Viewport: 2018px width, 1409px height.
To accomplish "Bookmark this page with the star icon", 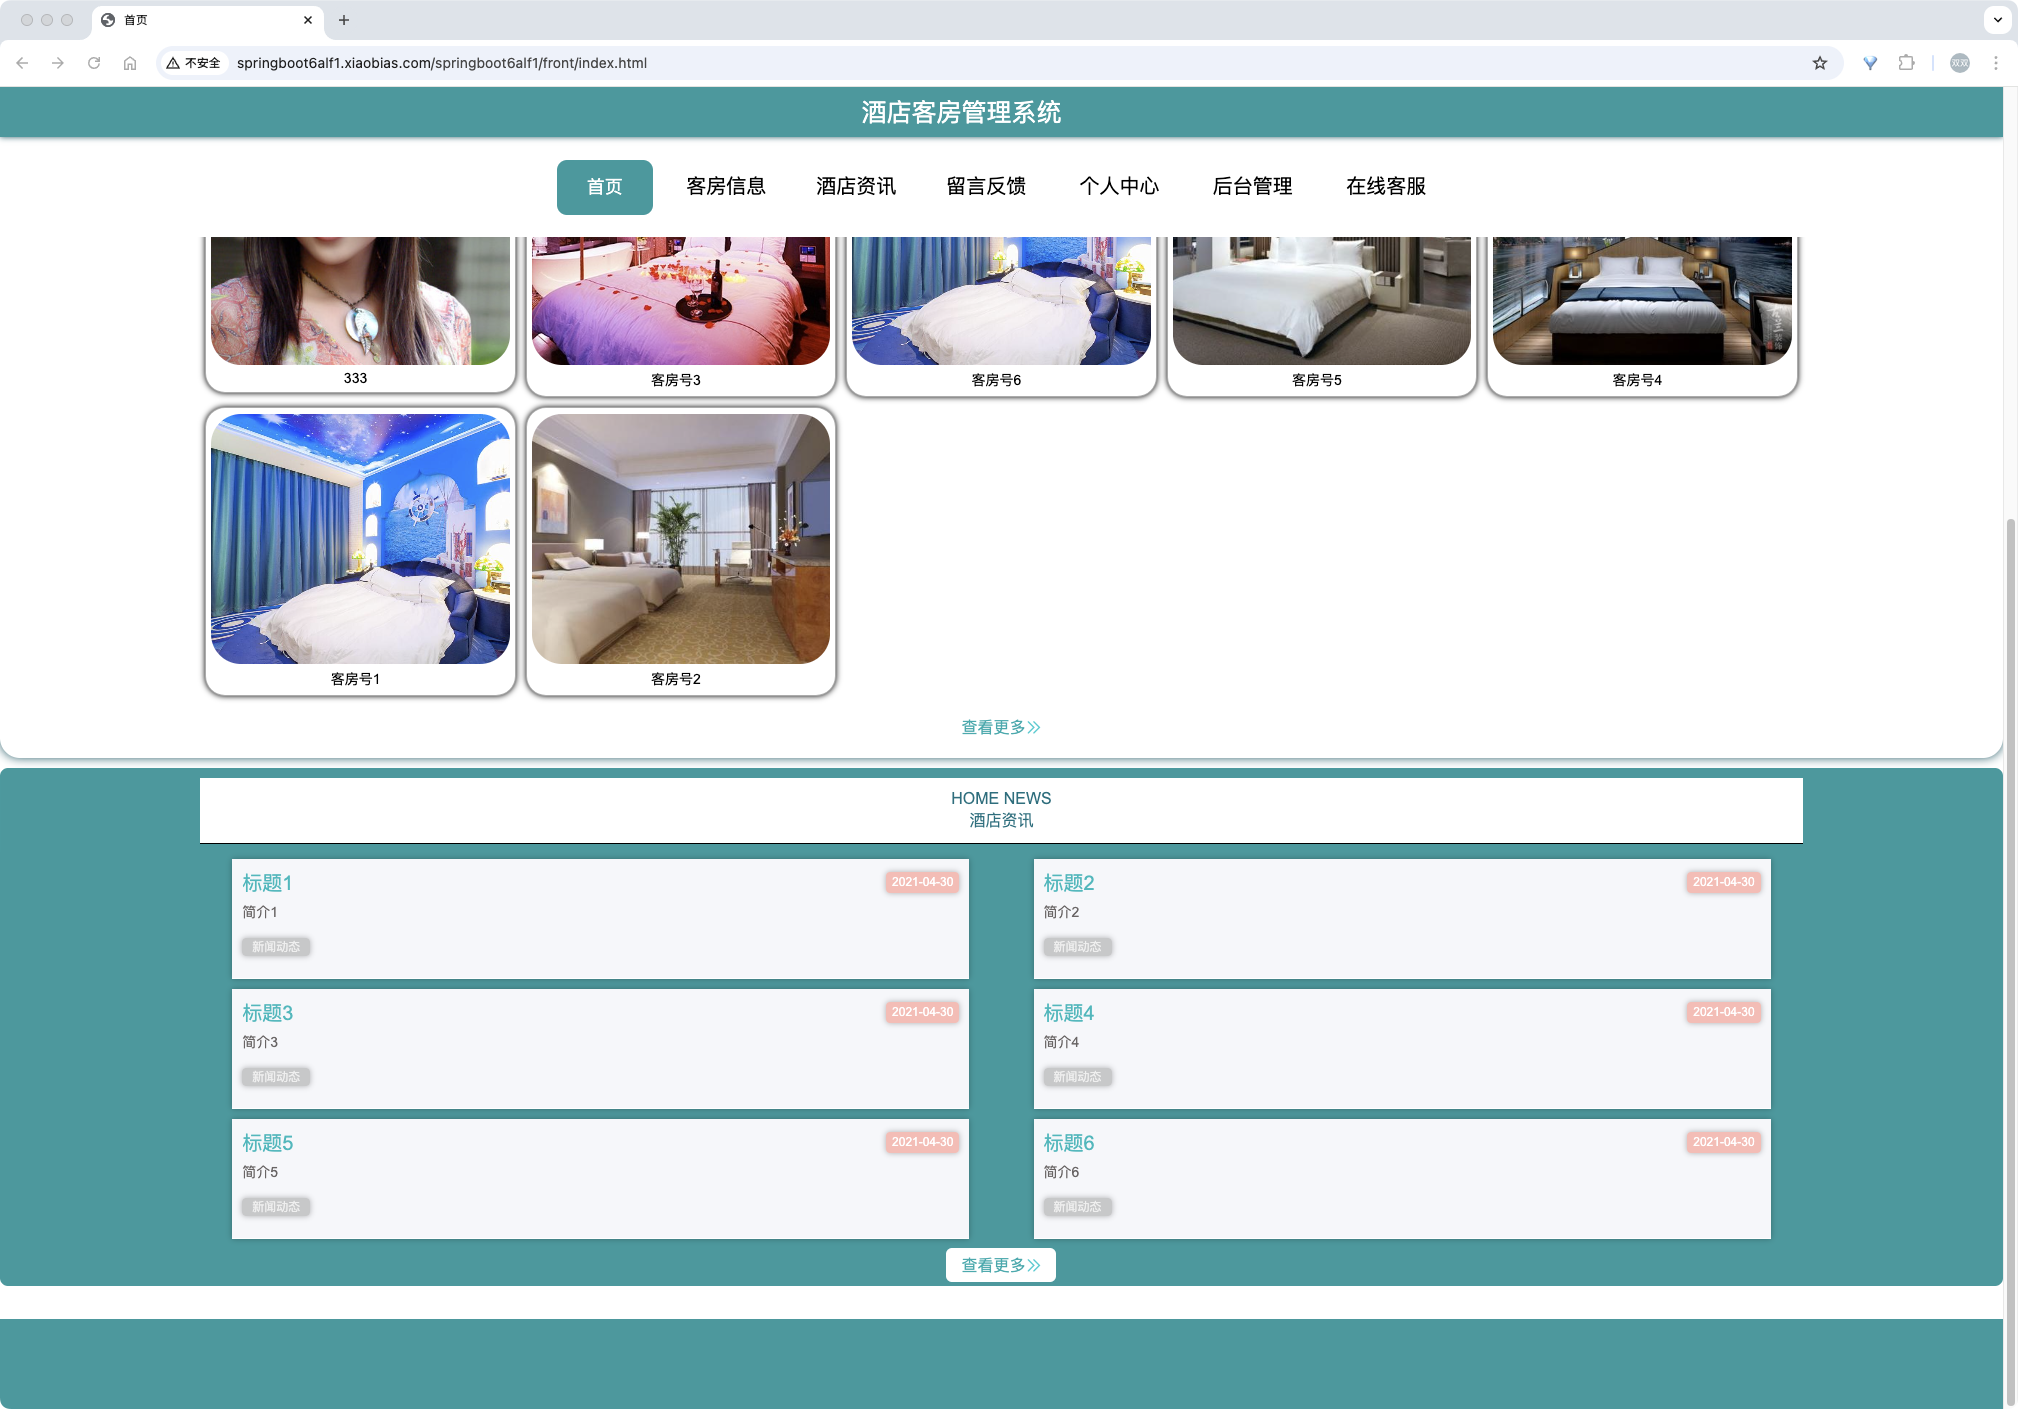I will (1820, 63).
